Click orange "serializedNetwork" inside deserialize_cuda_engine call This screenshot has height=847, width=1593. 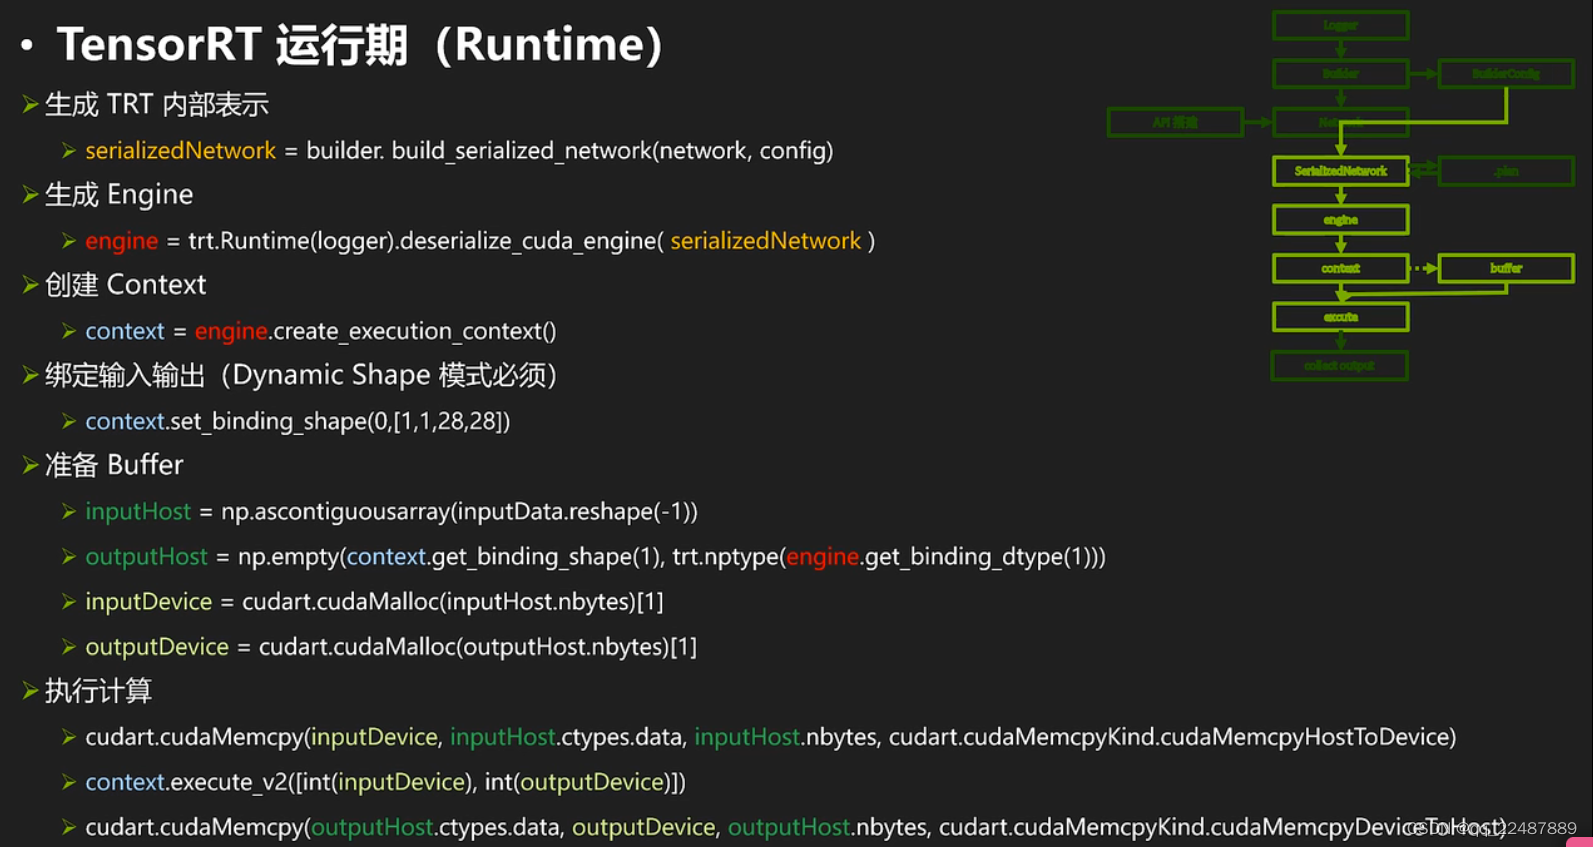[x=765, y=241]
